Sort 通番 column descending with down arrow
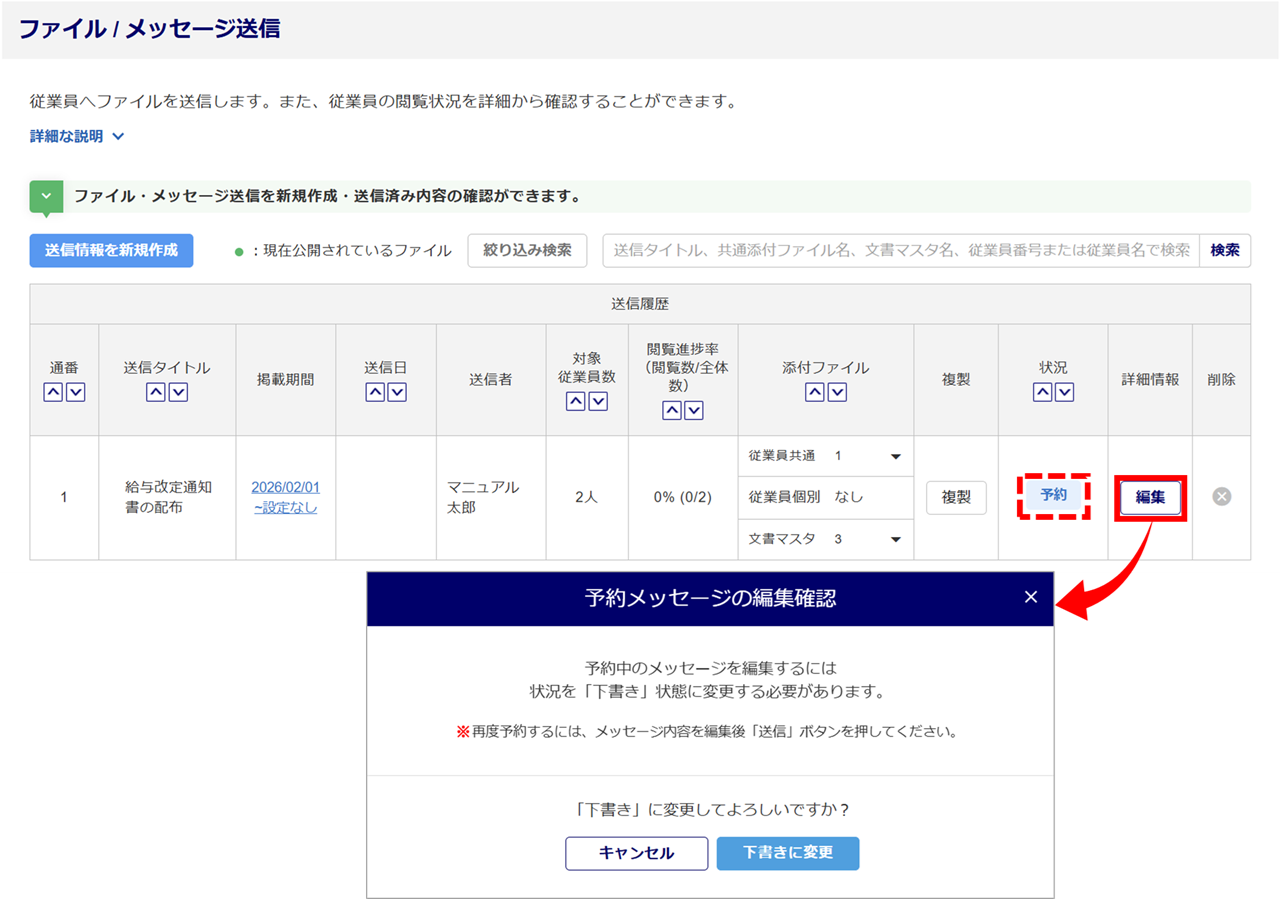The width and height of the screenshot is (1280, 899). (75, 393)
